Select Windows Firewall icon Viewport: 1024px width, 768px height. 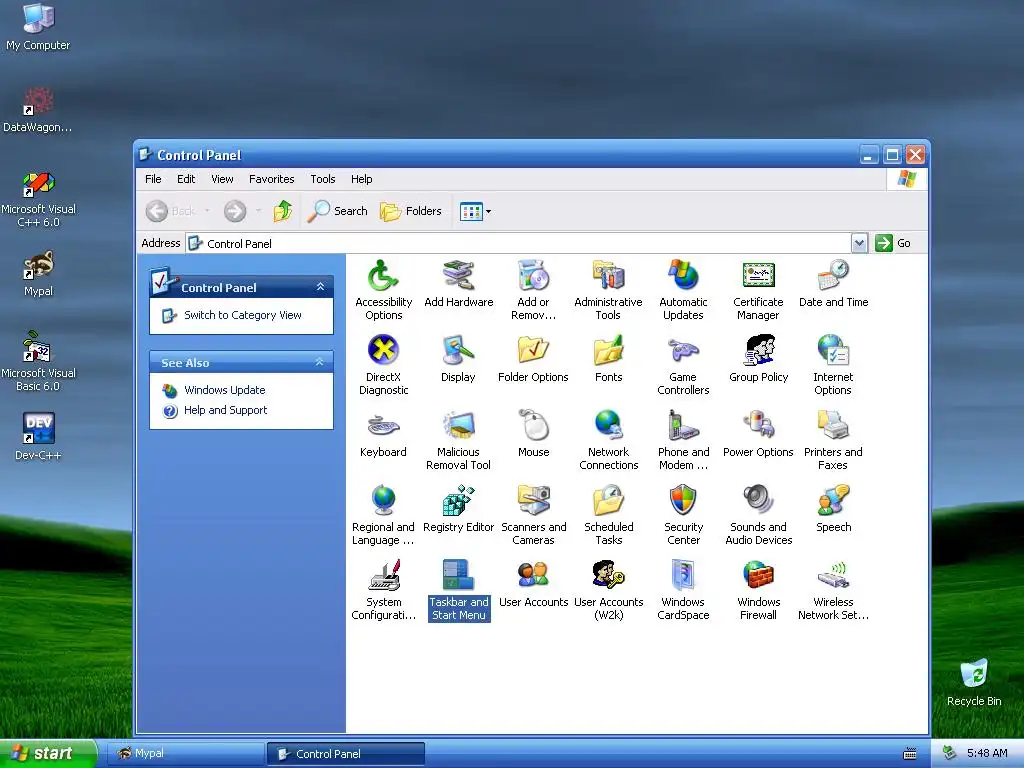pyautogui.click(x=758, y=576)
